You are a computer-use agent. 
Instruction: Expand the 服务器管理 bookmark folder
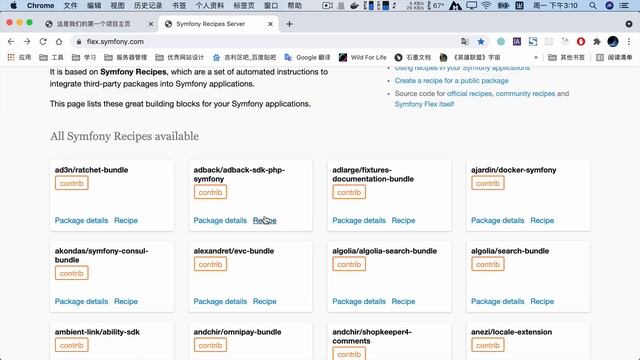(x=125, y=57)
